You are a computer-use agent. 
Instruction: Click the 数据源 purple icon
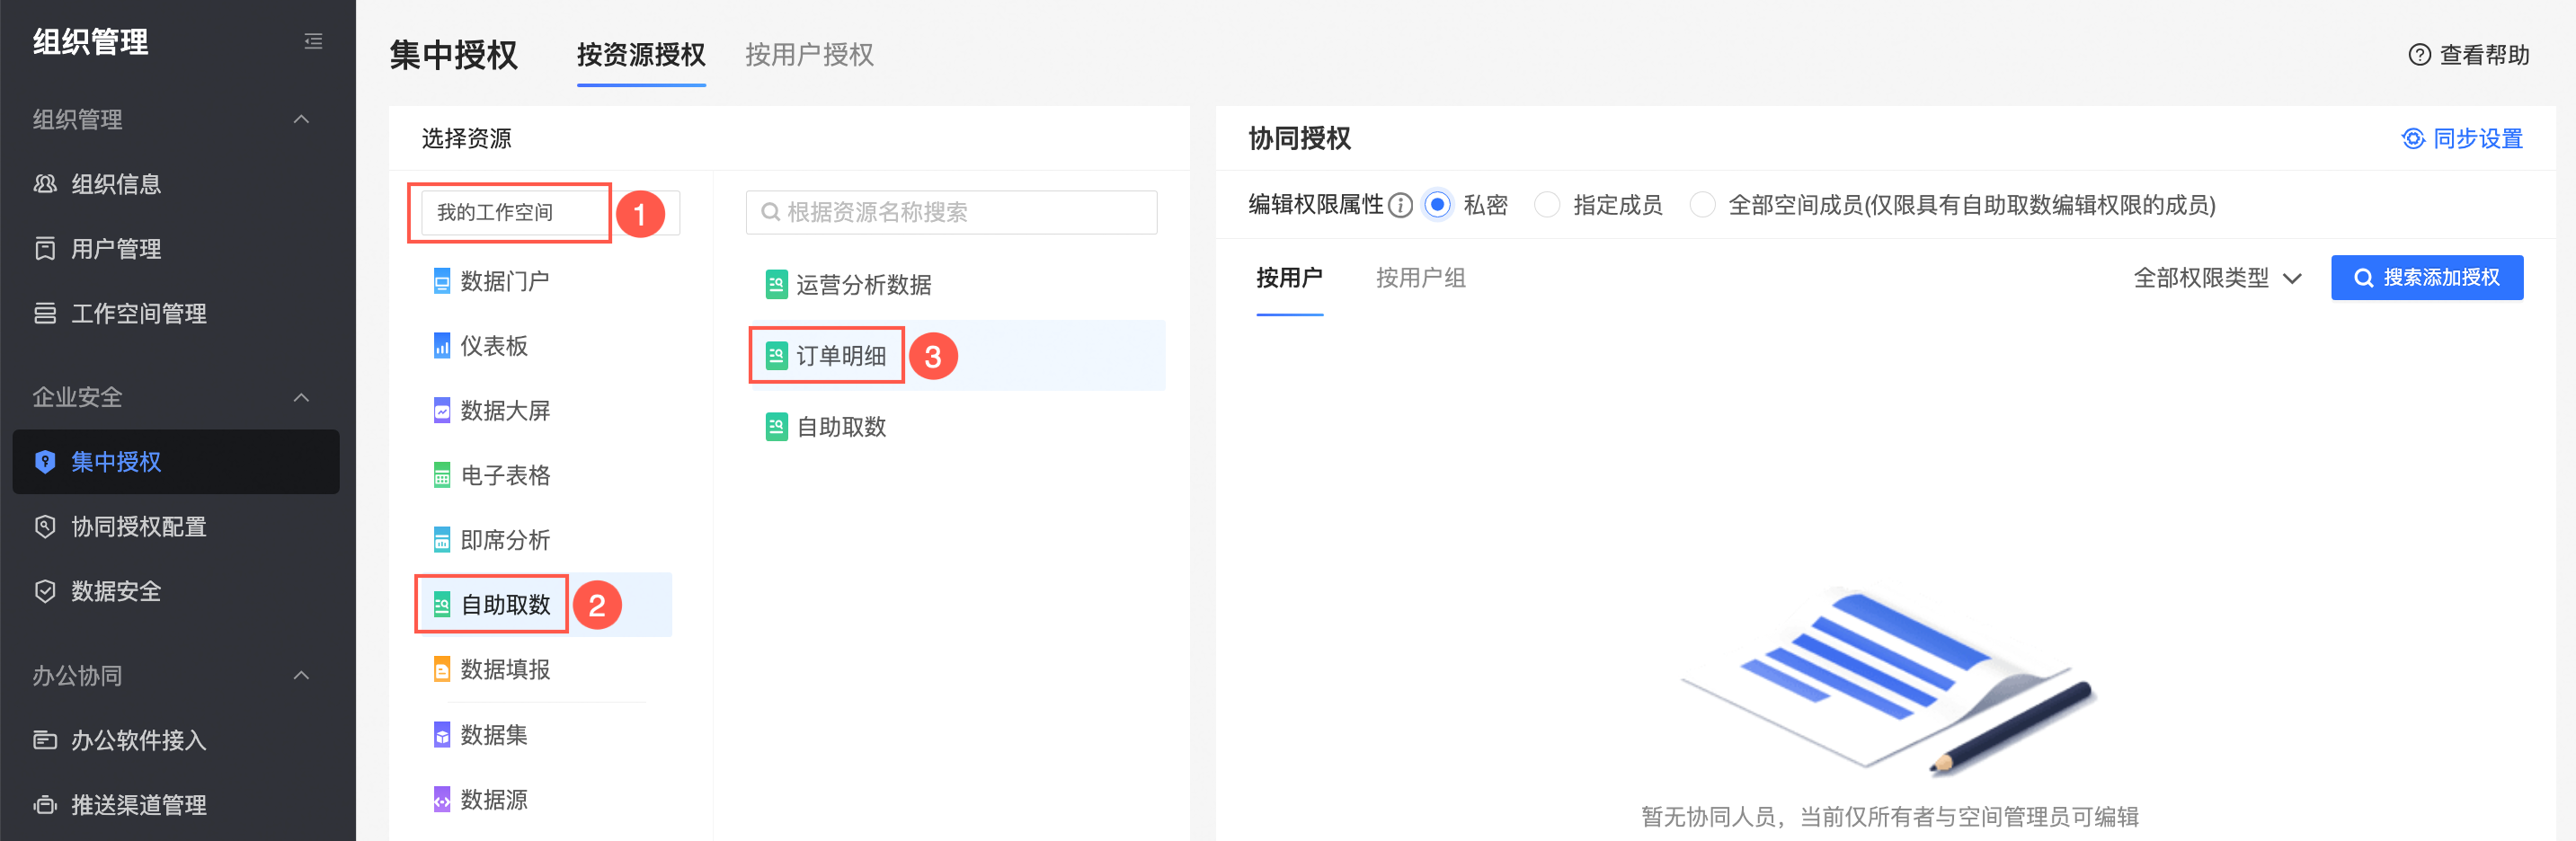[x=442, y=800]
